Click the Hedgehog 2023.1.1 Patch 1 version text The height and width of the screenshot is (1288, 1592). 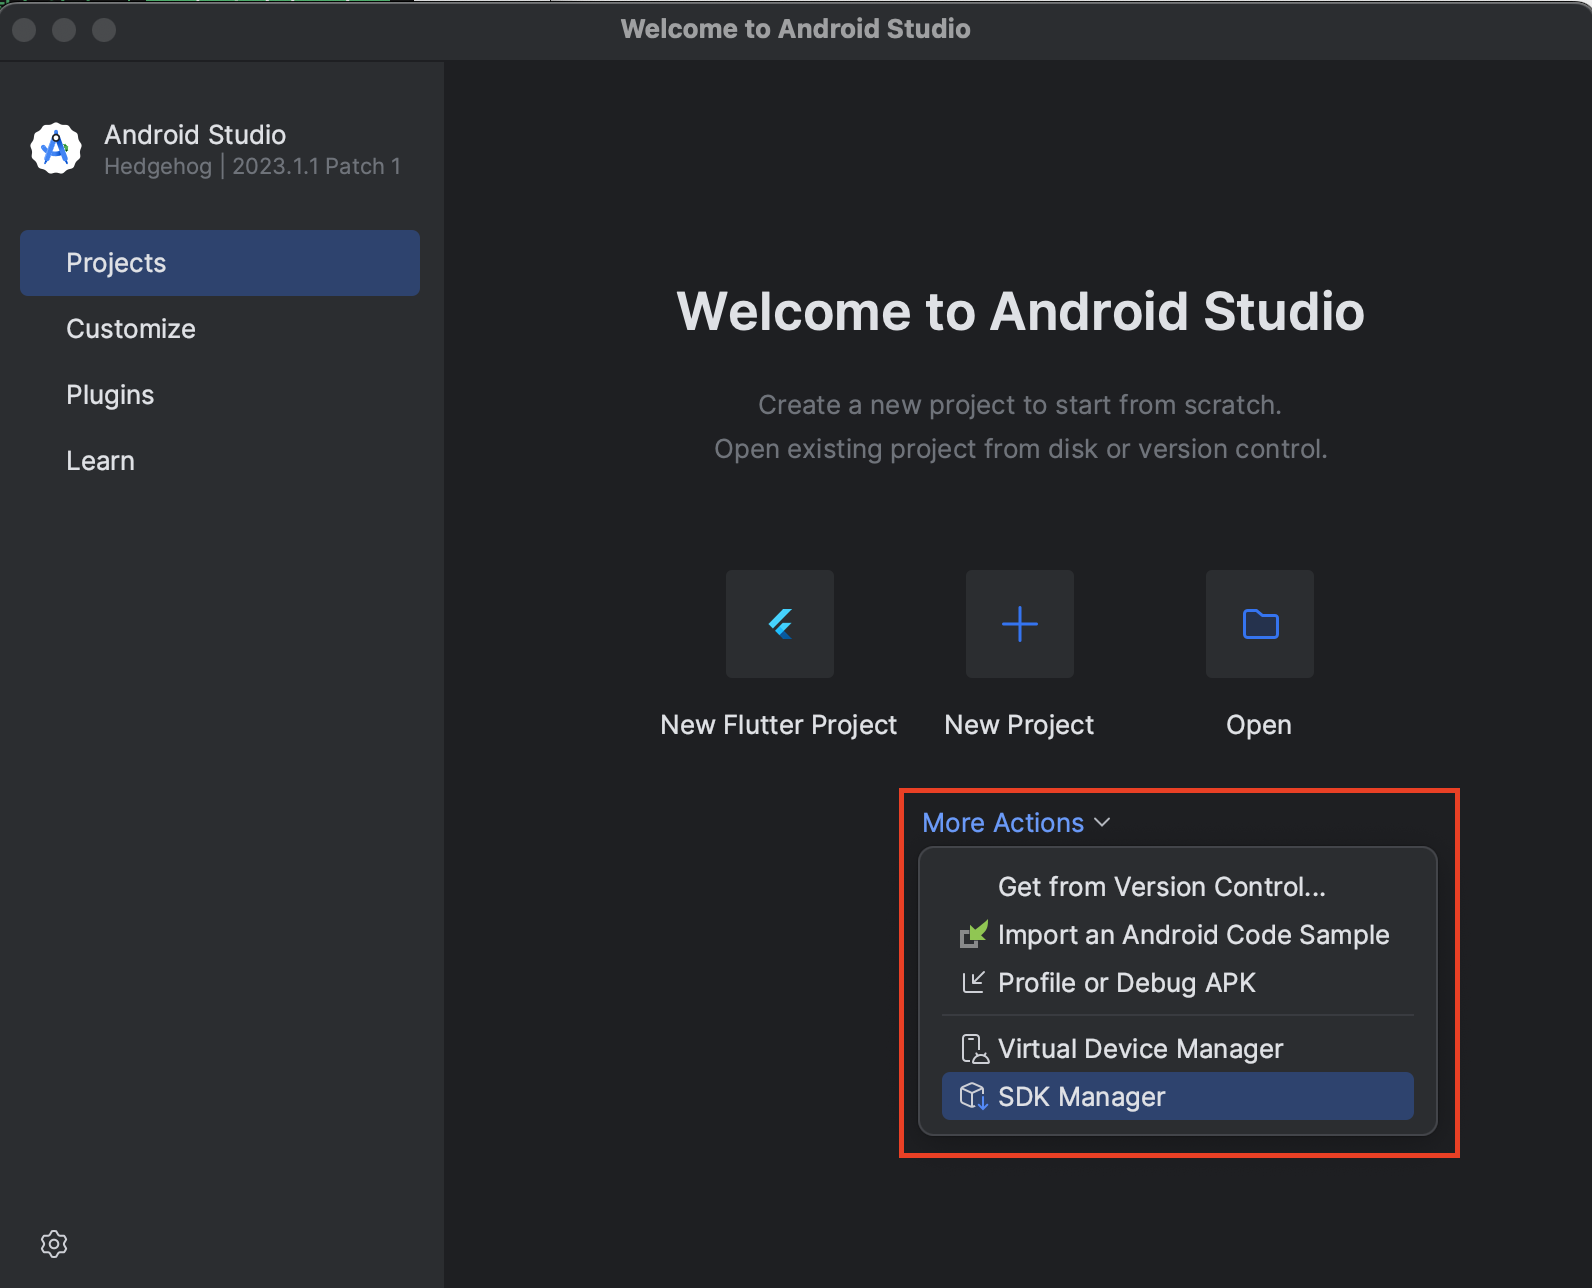253,166
